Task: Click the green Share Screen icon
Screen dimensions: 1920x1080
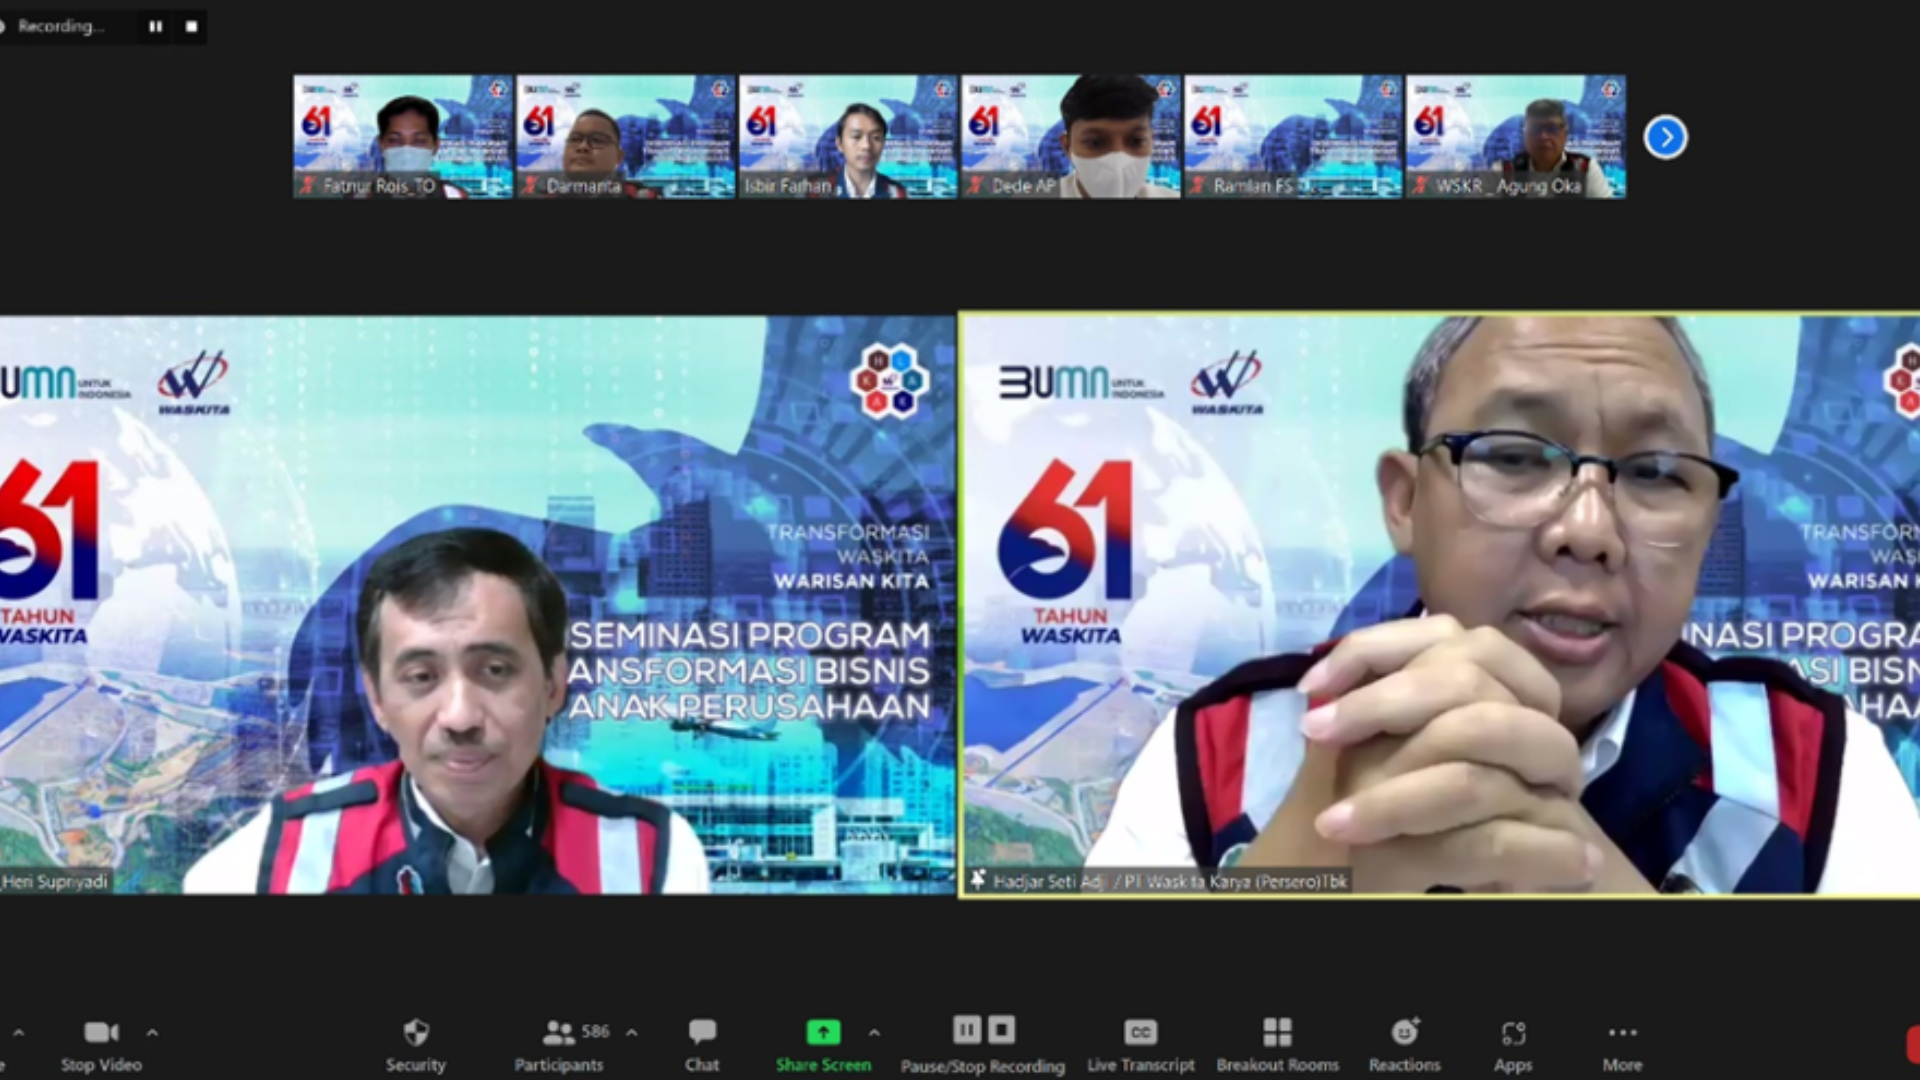Action: point(823,1032)
